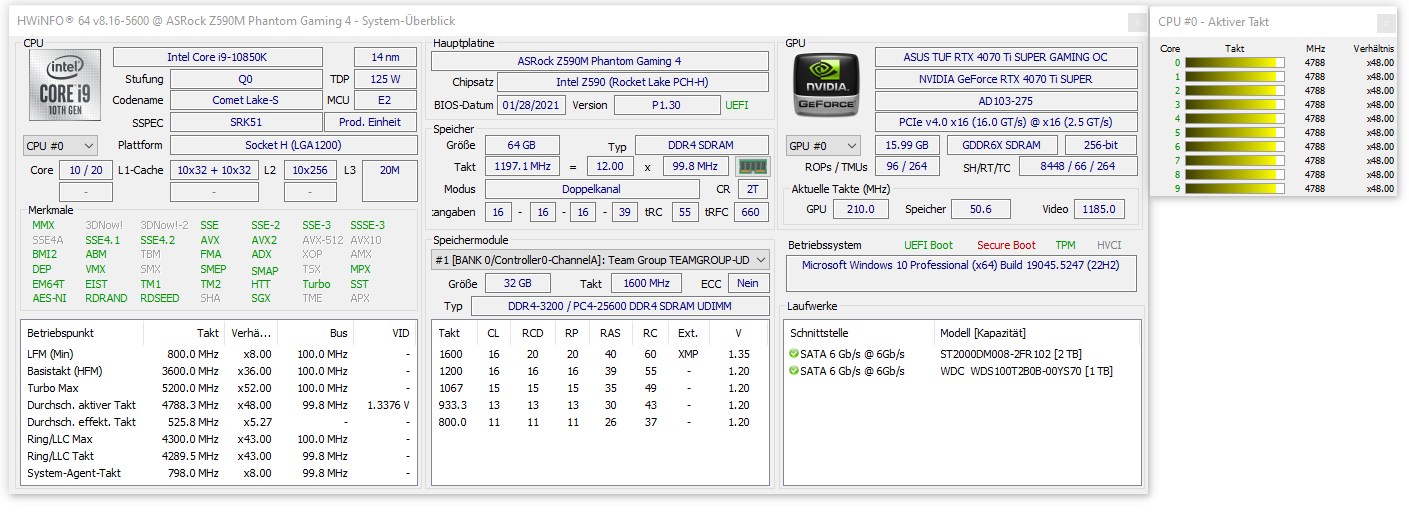Click the 125 W TDP field

click(x=385, y=79)
